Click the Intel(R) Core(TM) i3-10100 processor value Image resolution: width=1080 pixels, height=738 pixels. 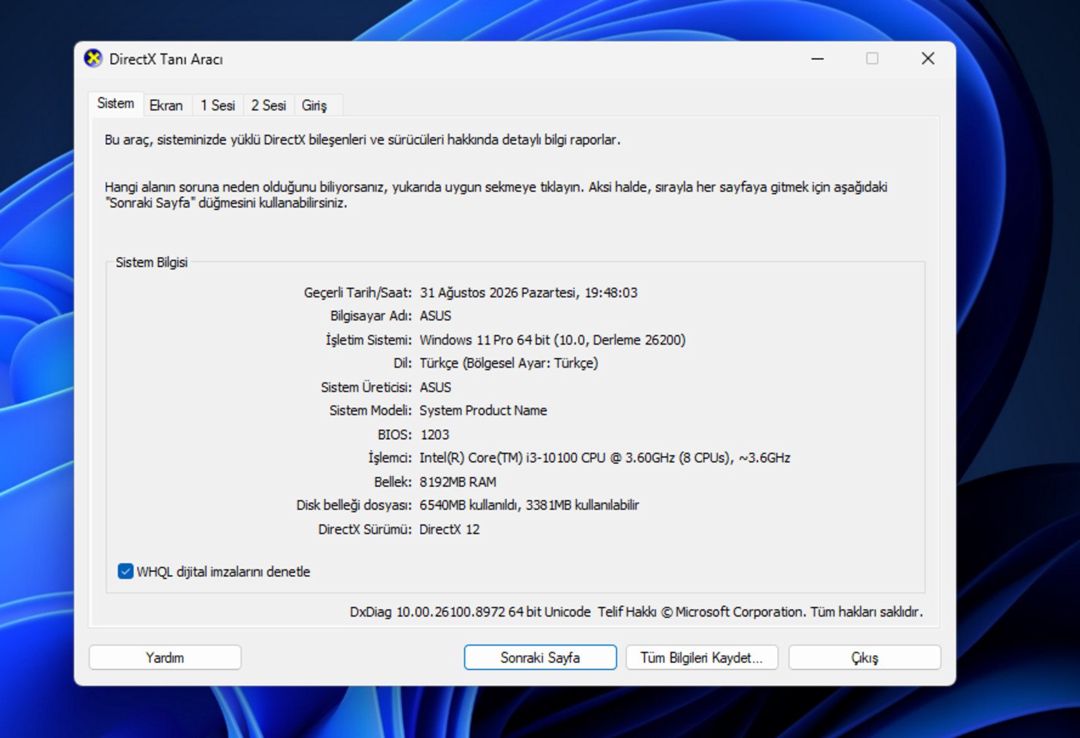pyautogui.click(x=605, y=458)
